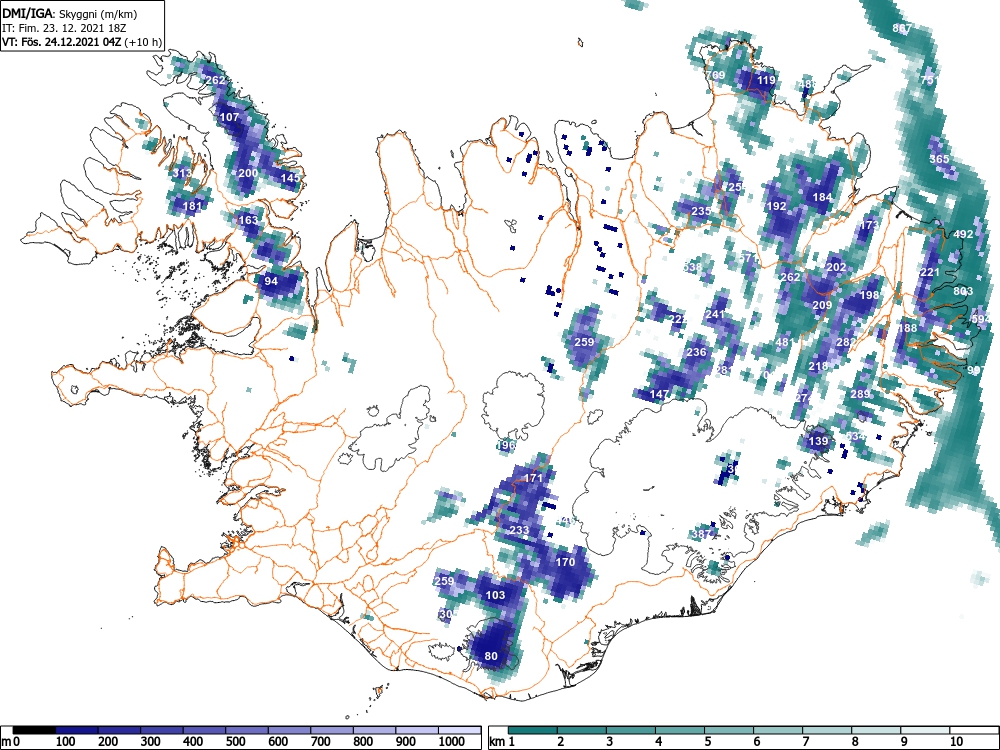Click the 209 visibility value on the map
Viewport: 1000px width, 750px height.
click(822, 305)
